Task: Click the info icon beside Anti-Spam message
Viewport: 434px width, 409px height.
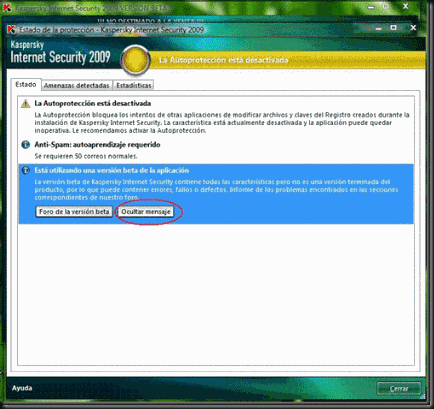Action: click(x=25, y=145)
